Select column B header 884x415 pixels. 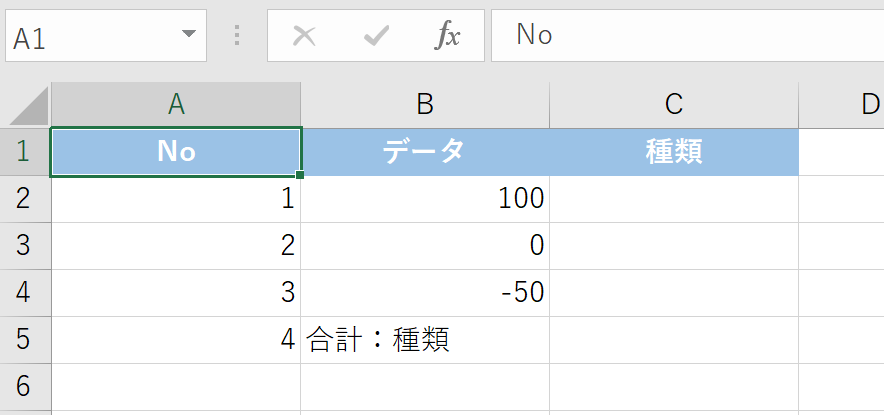click(x=425, y=104)
